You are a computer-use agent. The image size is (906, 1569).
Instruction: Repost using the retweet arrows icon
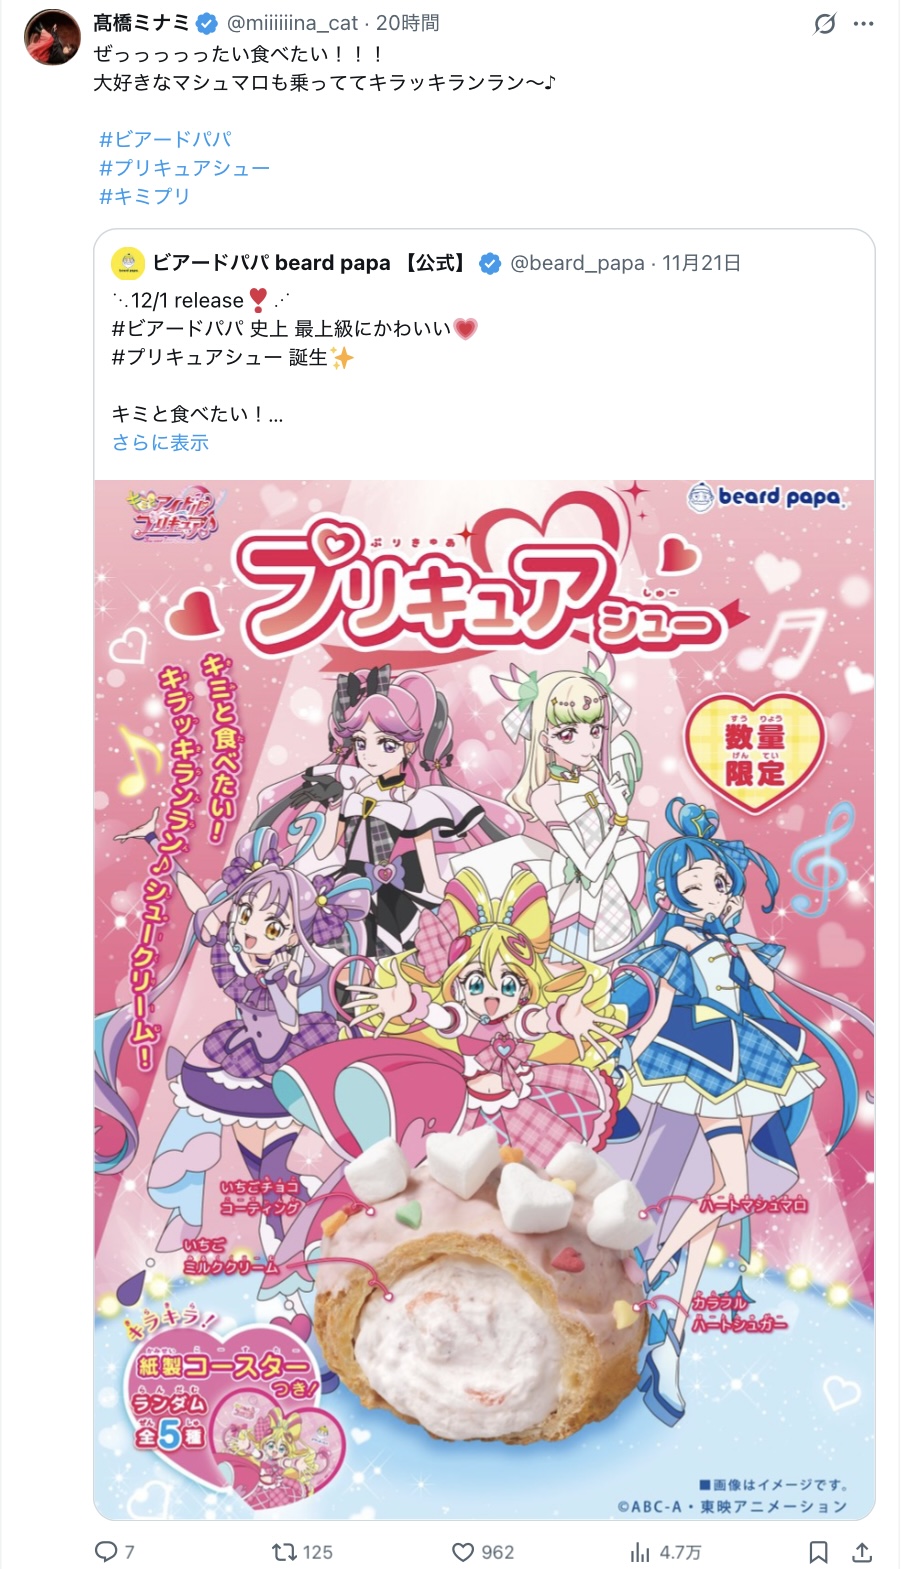pos(284,1551)
